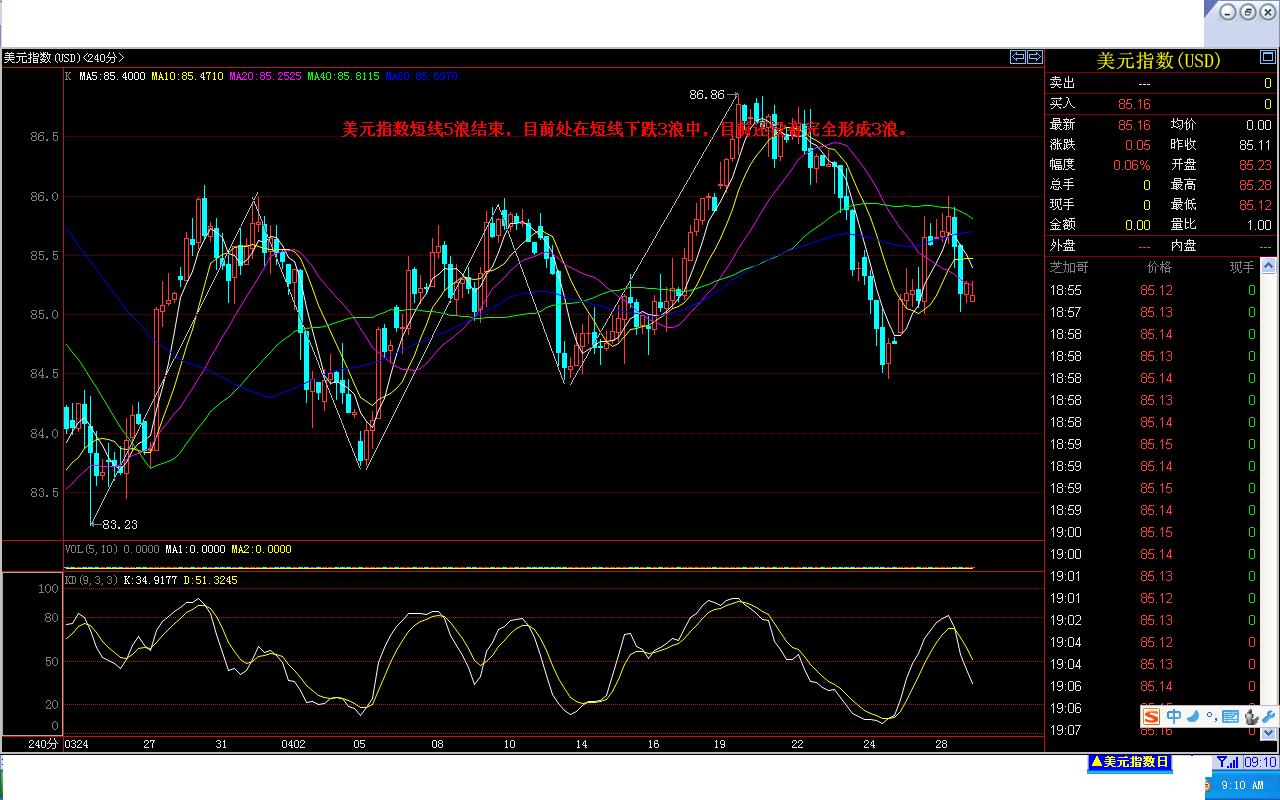Click the 涨跌 0.05 change value

click(x=1137, y=145)
